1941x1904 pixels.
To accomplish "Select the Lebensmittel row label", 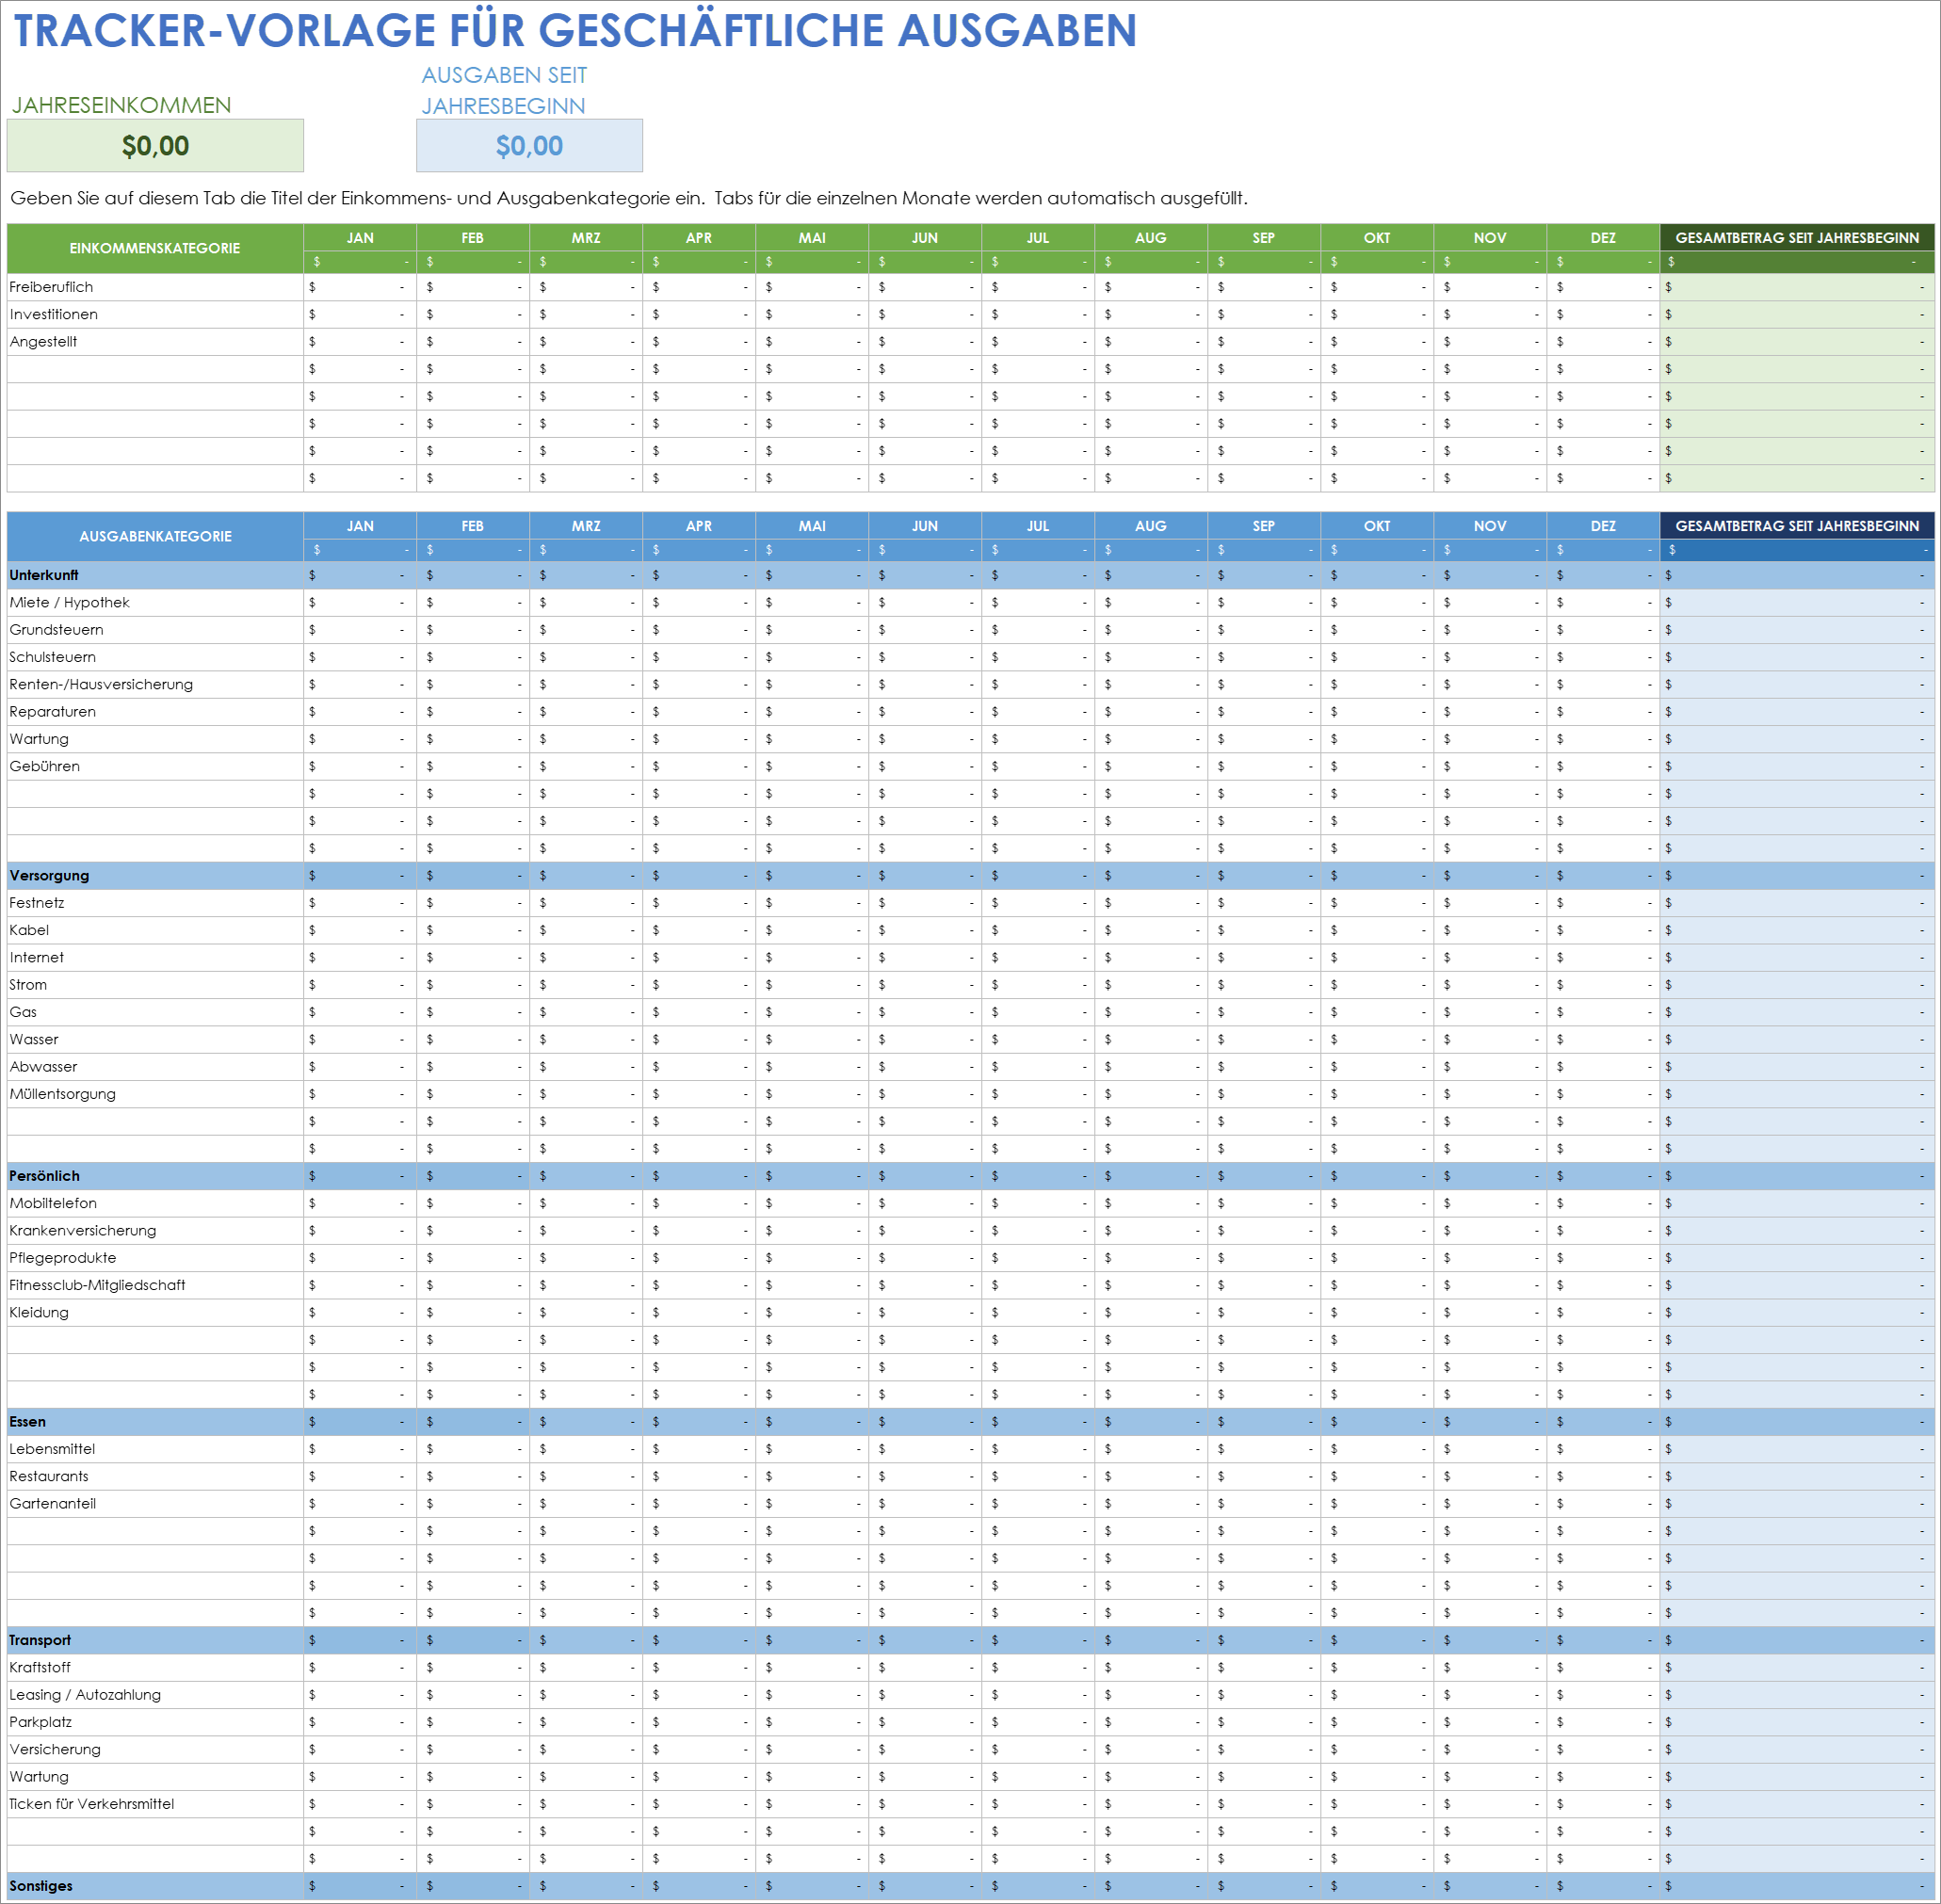I will [x=155, y=1449].
